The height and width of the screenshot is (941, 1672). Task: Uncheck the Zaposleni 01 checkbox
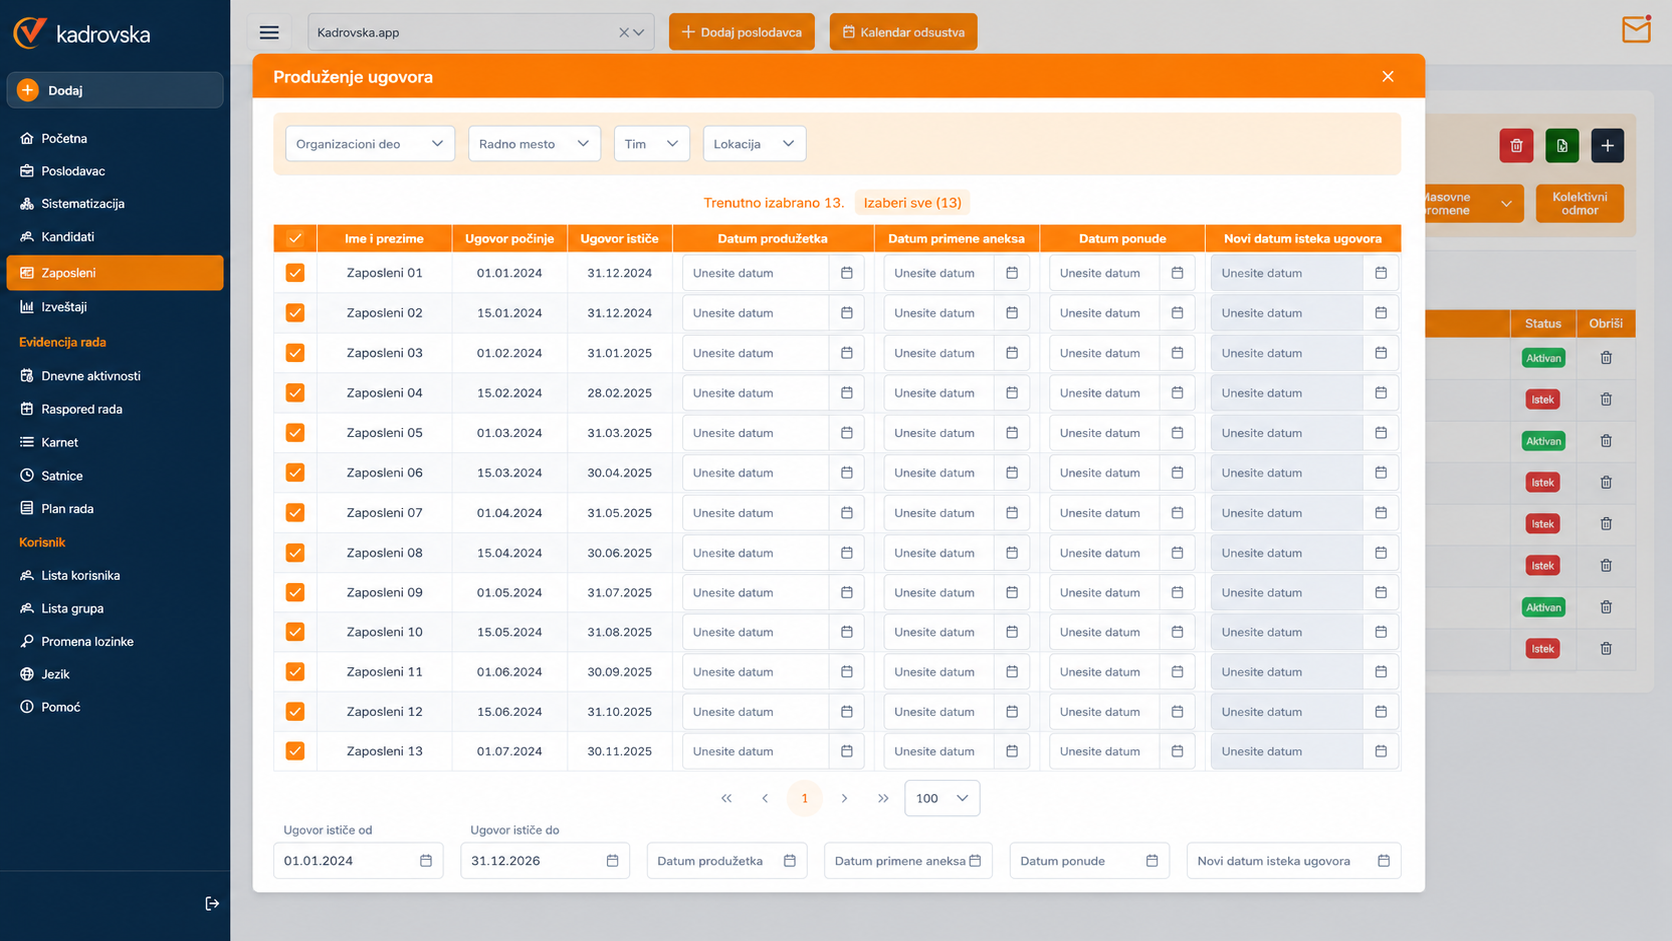[x=295, y=273]
